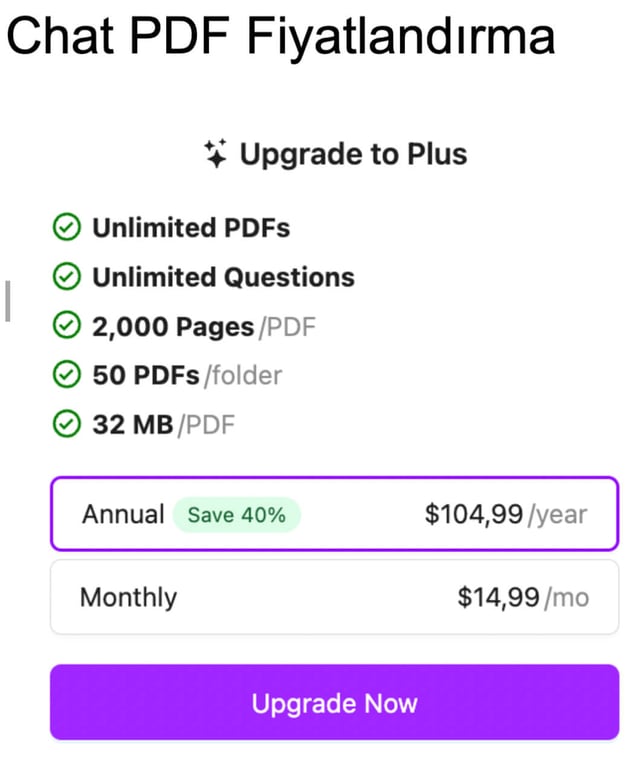
Task: Click the checkmark icon beside Unlimited Questions
Action: [66, 277]
